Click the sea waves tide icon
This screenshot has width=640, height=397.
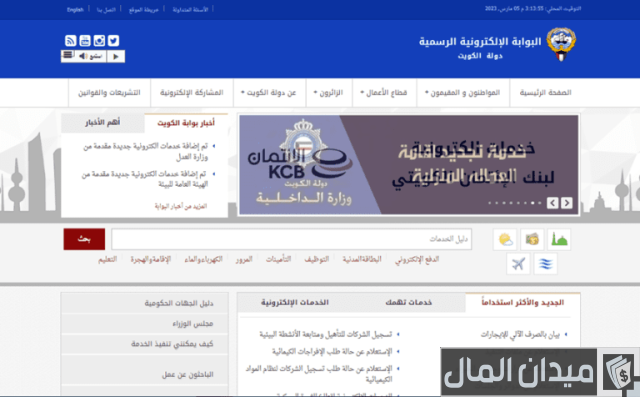(545, 264)
